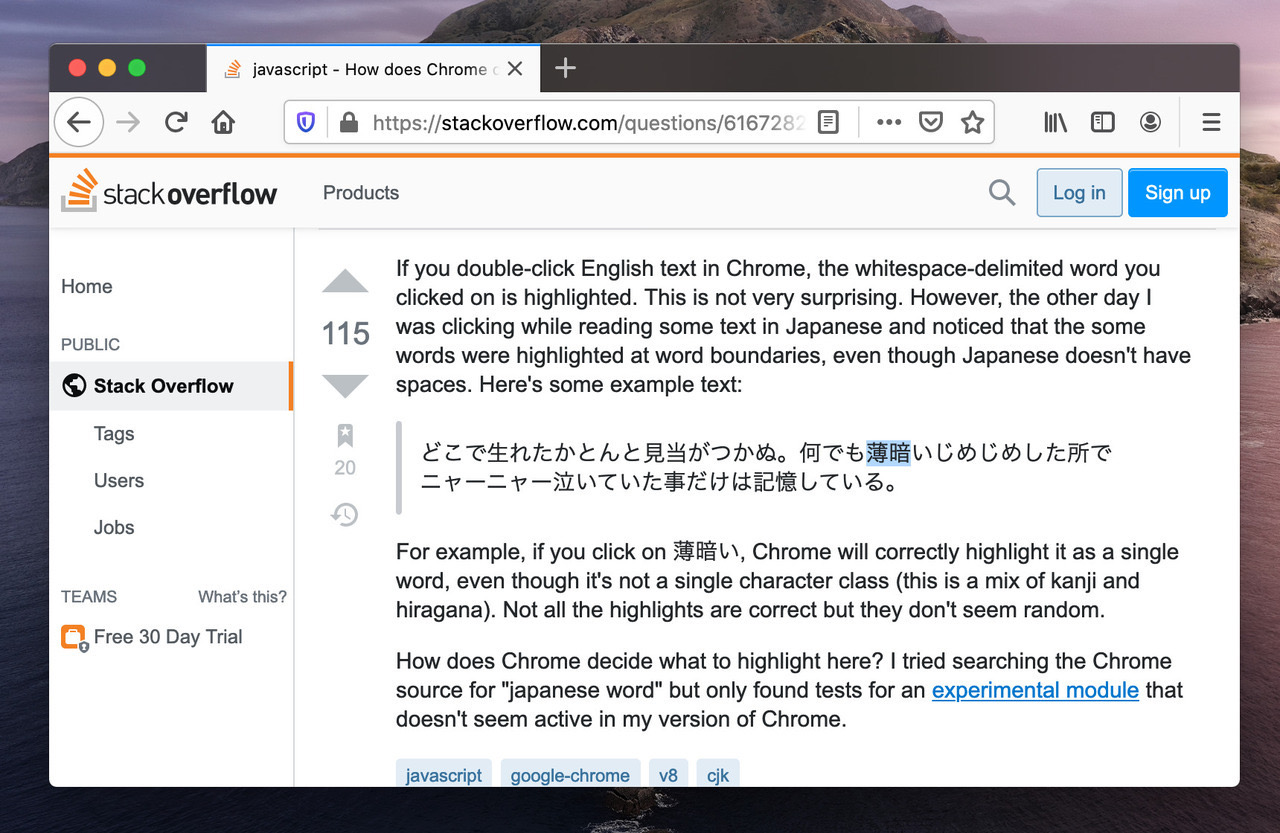Open the Library bookmarks panel
1280x833 pixels.
1055,122
